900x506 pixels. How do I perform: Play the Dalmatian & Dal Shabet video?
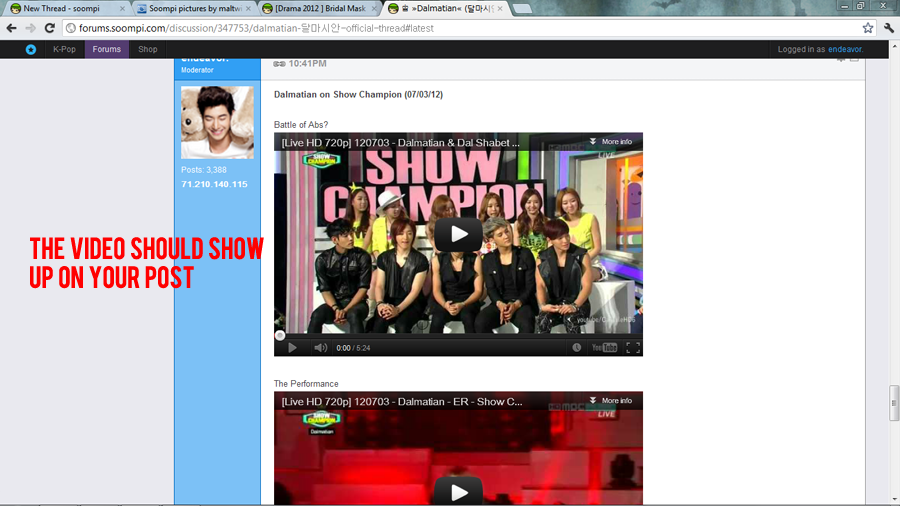[458, 234]
